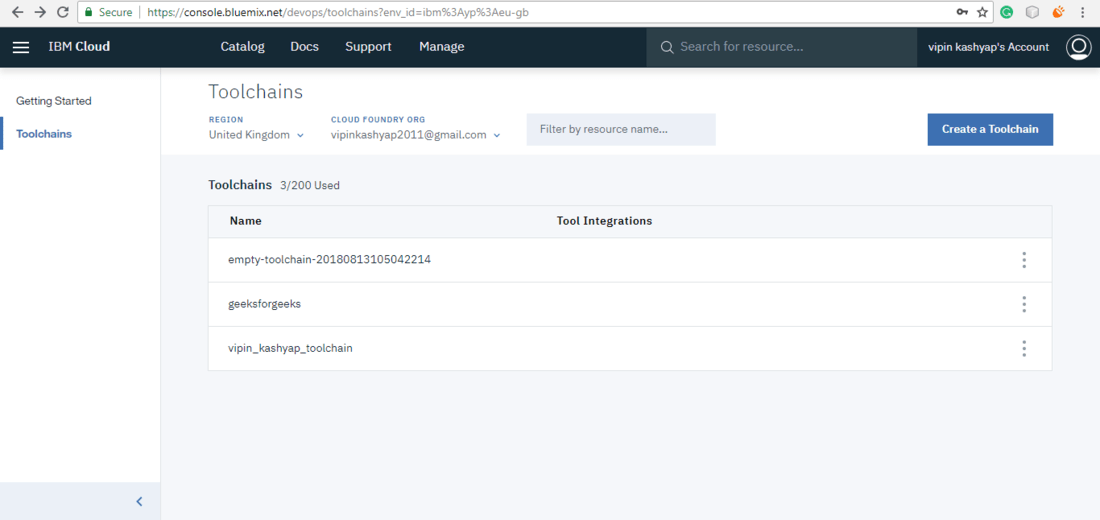The height and width of the screenshot is (520, 1100).
Task: Click the browser back arrow
Action: click(18, 12)
